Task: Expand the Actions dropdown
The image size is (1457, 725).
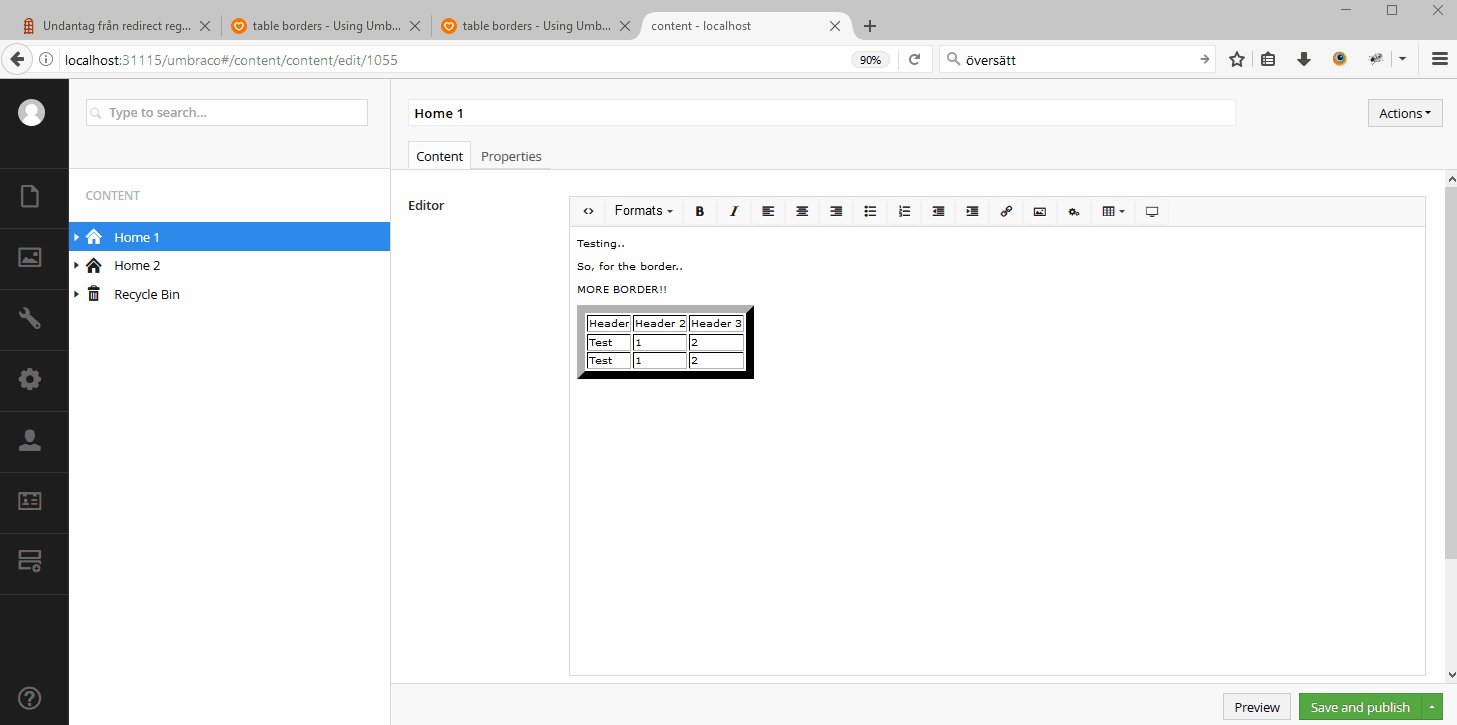Action: [1404, 113]
